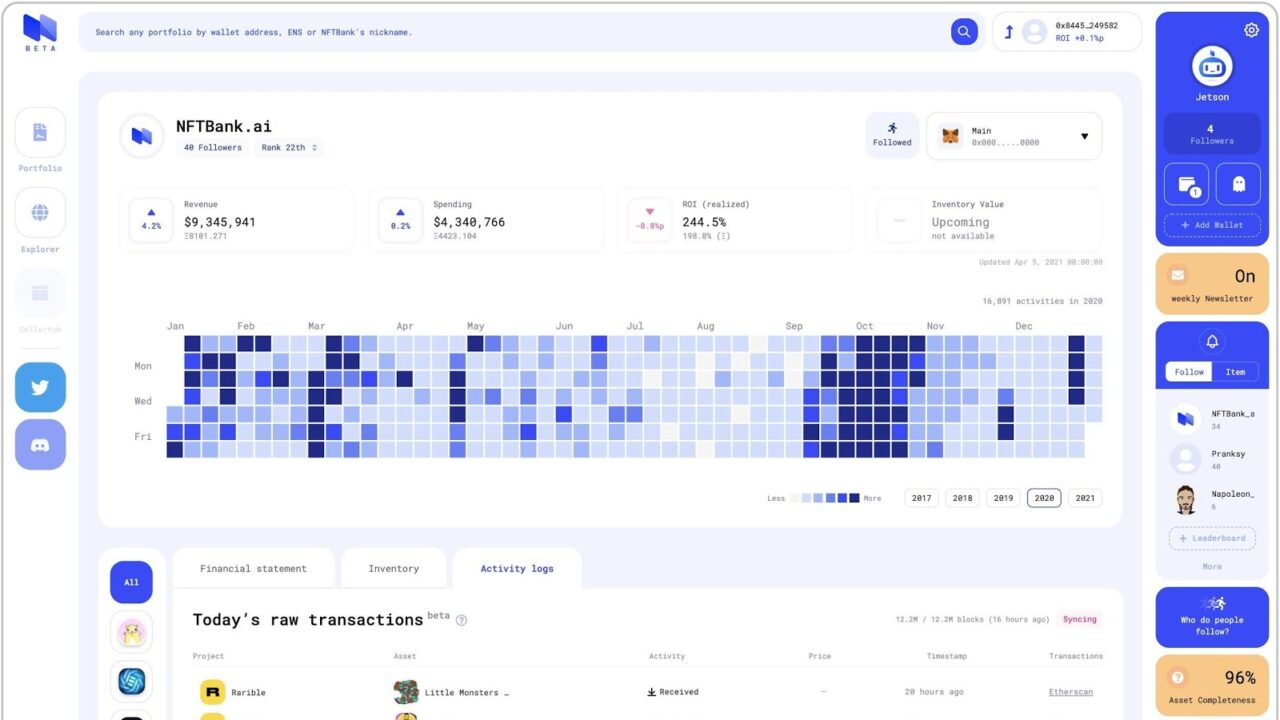The height and width of the screenshot is (720, 1280).
Task: Click the 4 Followers counter box
Action: (1212, 134)
